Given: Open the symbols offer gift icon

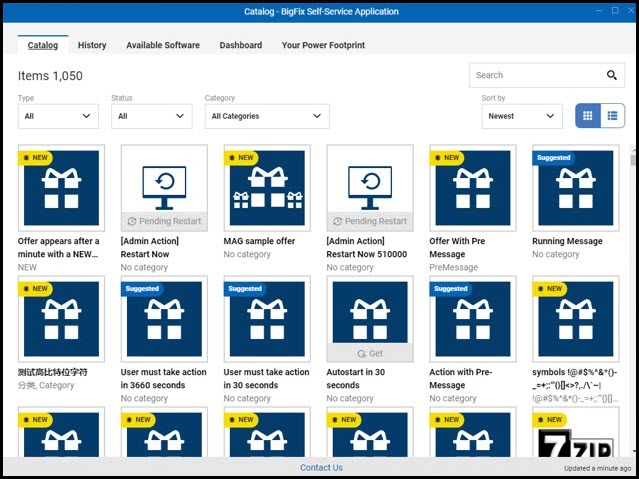Looking at the screenshot, I should coord(575,319).
